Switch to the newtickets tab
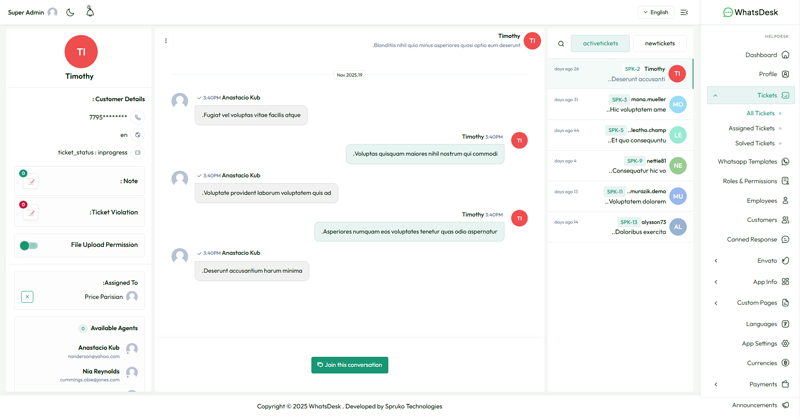 [659, 44]
